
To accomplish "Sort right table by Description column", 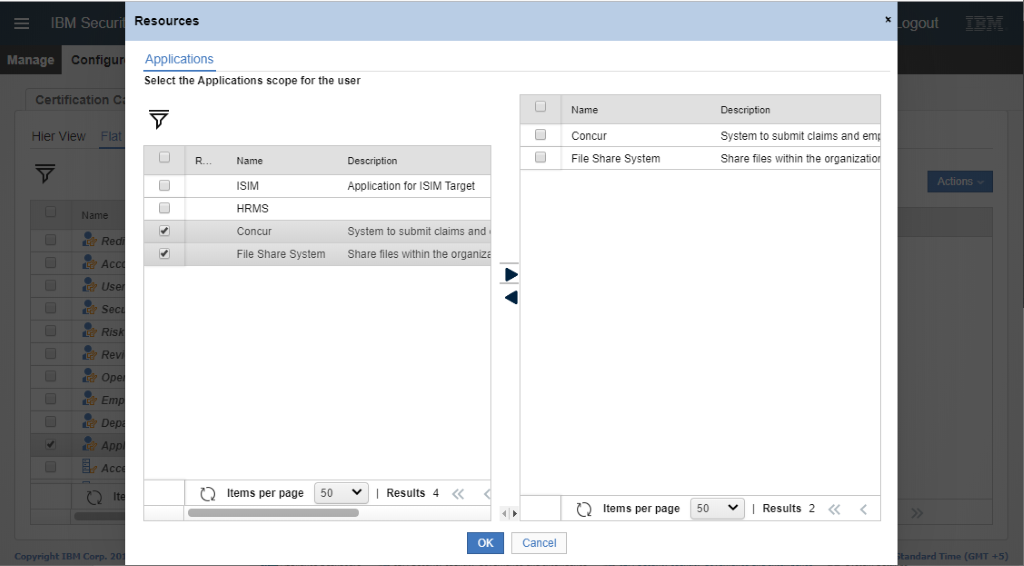I will click(745, 110).
